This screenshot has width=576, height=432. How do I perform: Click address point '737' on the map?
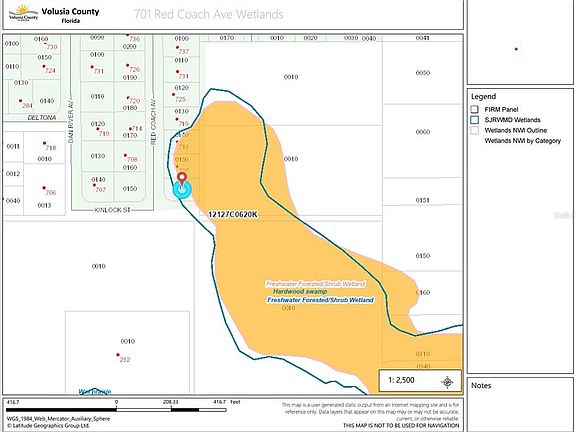pos(184,52)
